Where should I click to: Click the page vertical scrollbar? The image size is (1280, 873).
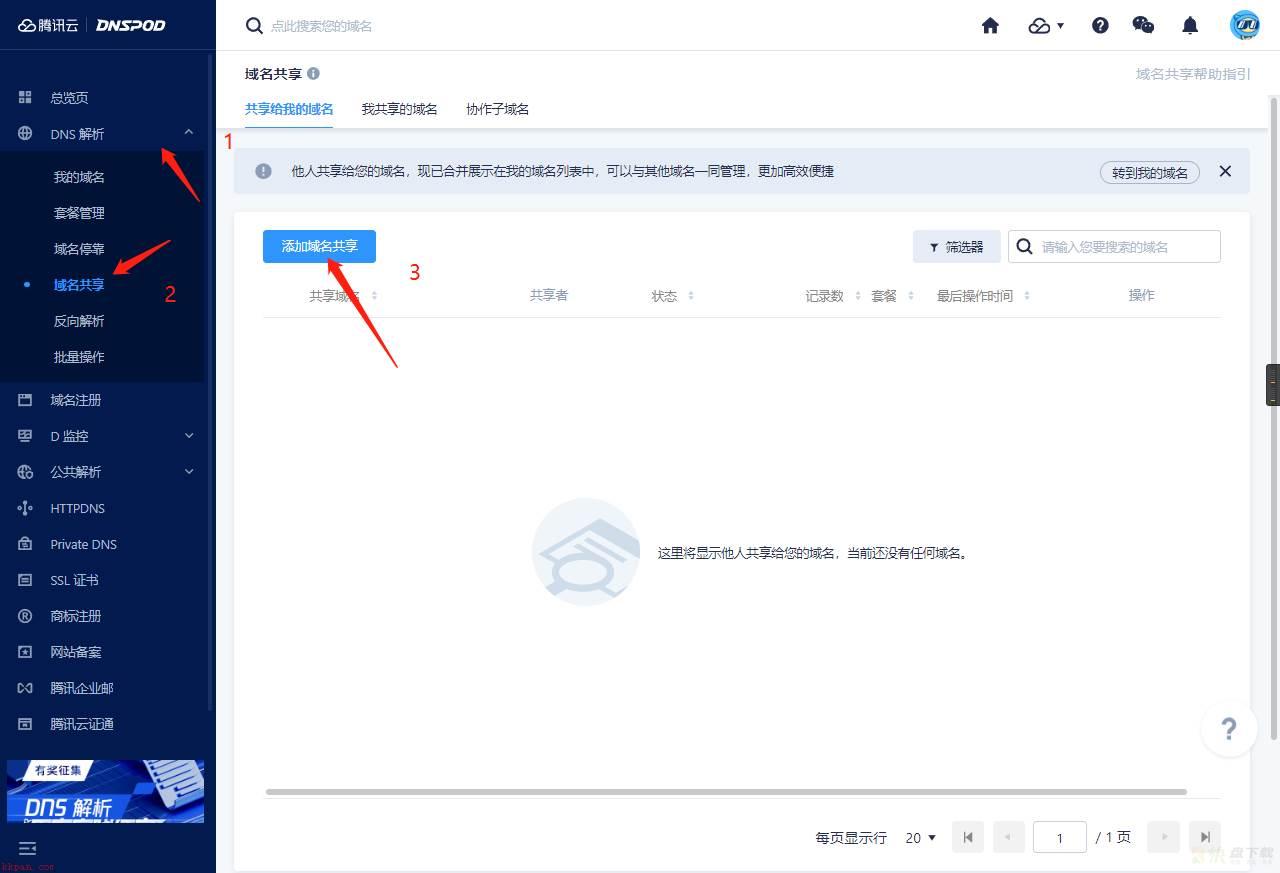coord(1274,420)
